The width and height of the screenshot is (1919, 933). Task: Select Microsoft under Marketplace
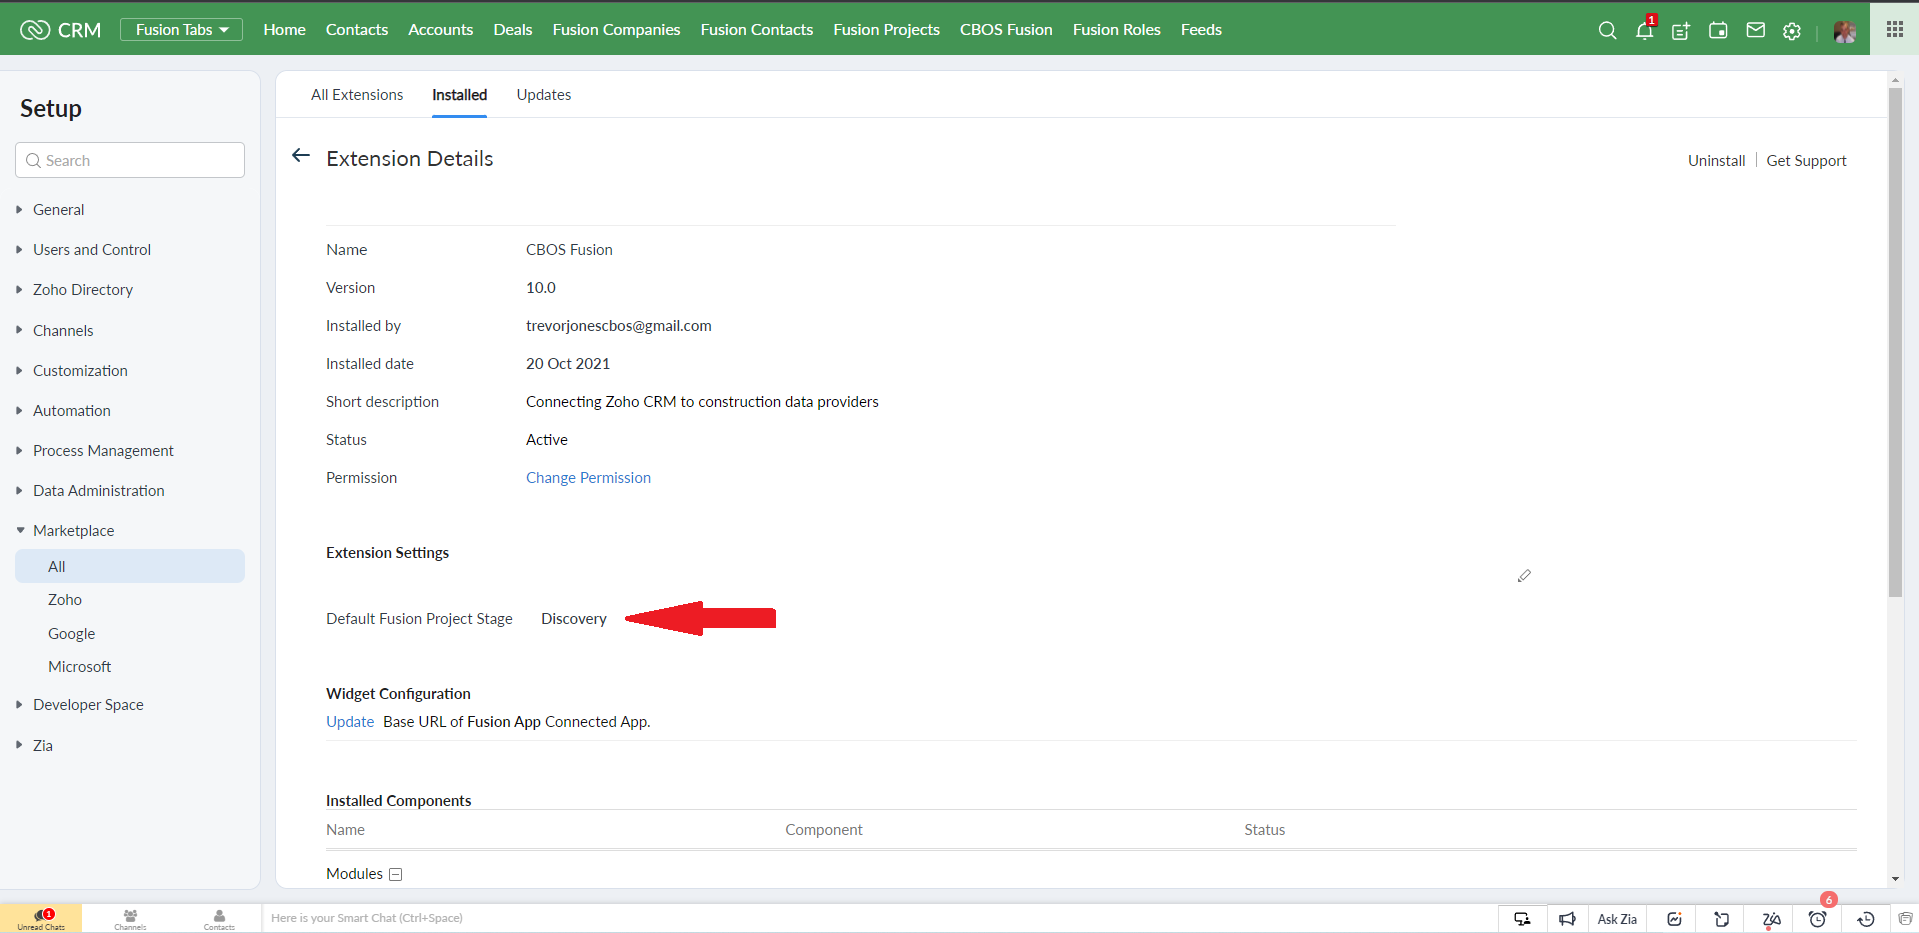(x=80, y=667)
